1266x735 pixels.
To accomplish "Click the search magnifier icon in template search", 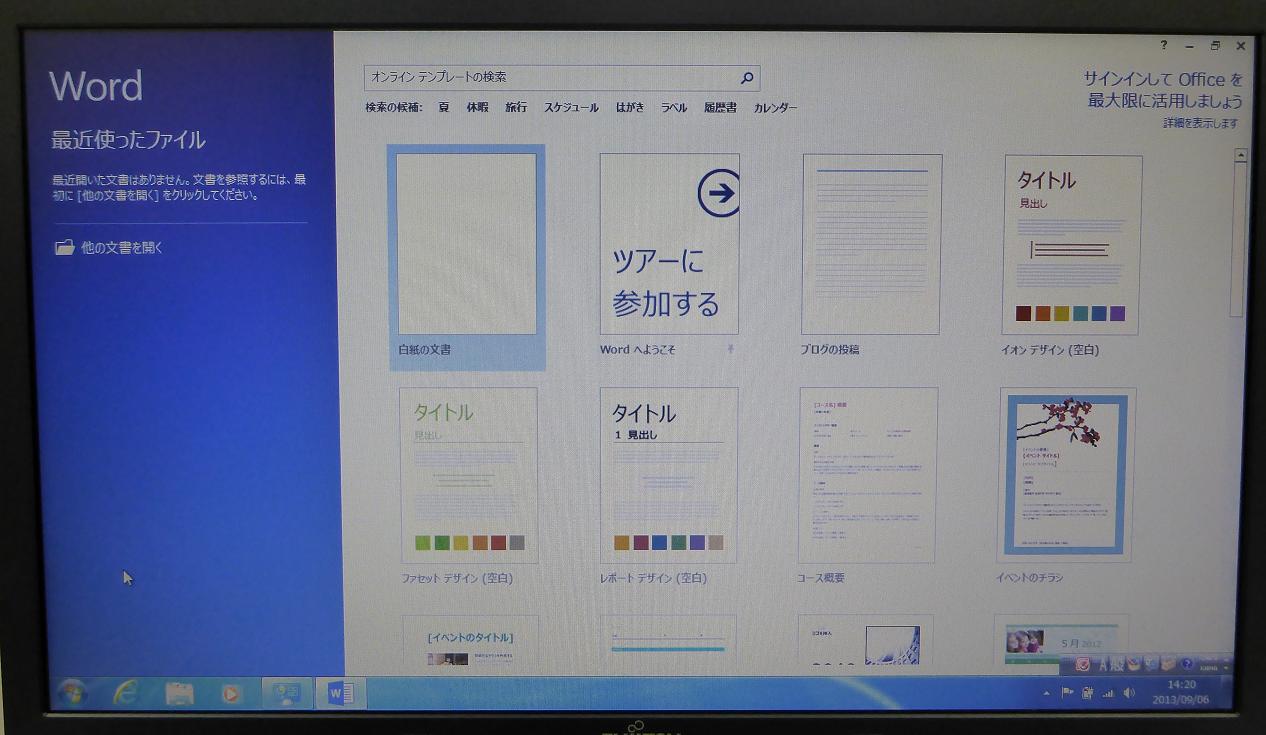I will pyautogui.click(x=746, y=78).
